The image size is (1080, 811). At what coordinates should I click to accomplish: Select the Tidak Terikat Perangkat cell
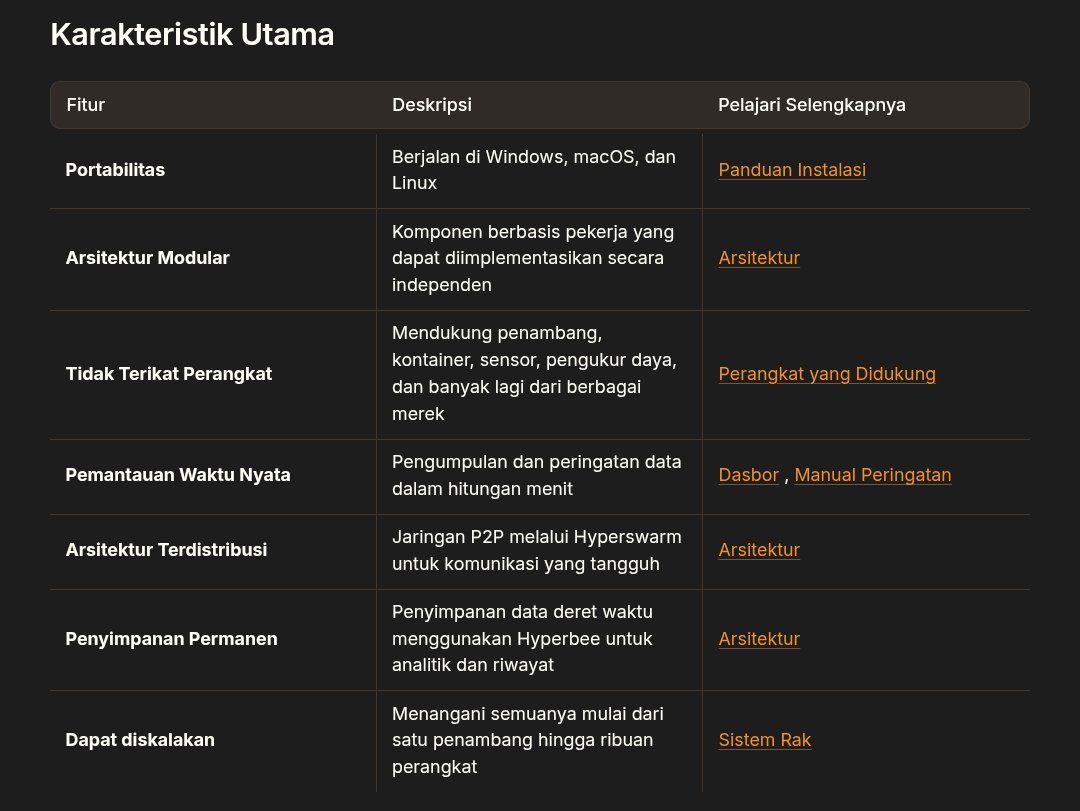coord(169,374)
